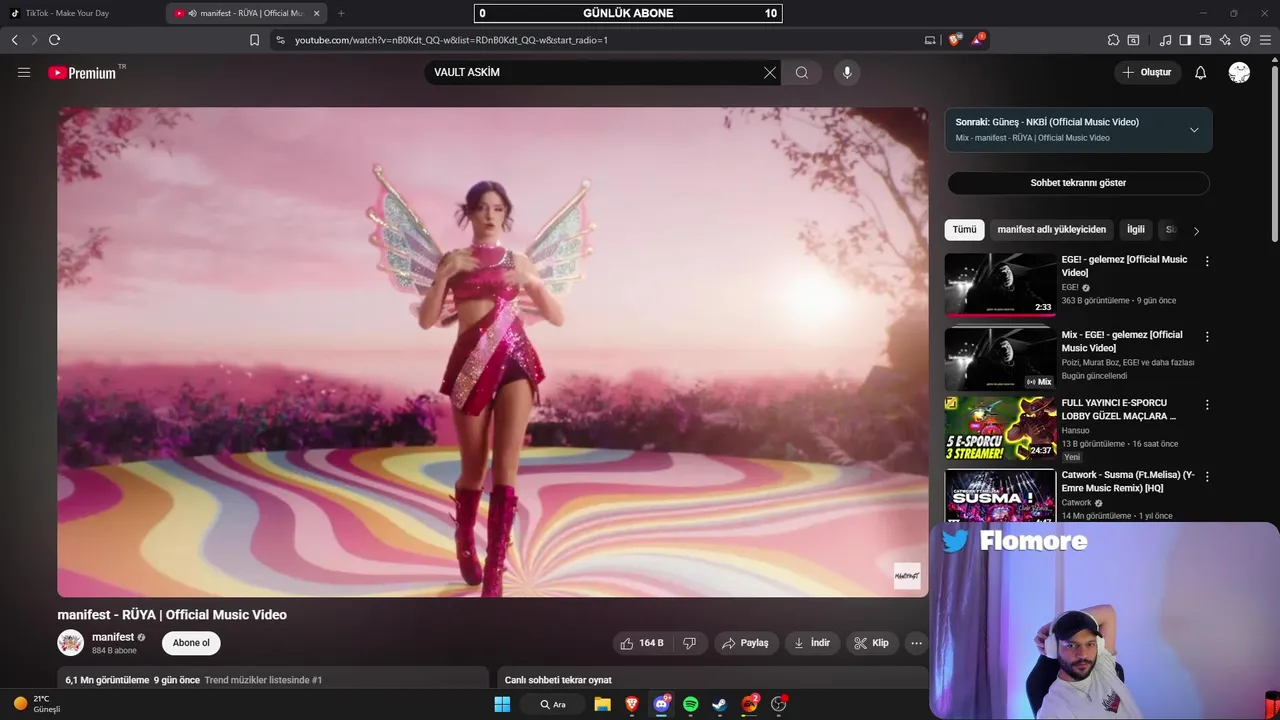Viewport: 1280px width, 720px height.
Task: Open options for Mix - EGE! - gelemez
Action: (x=1207, y=337)
